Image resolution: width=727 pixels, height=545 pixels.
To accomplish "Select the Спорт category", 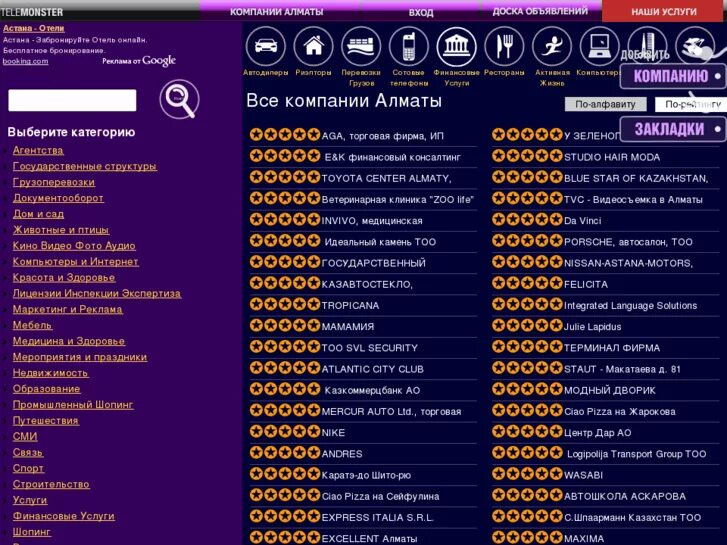I will 28,468.
